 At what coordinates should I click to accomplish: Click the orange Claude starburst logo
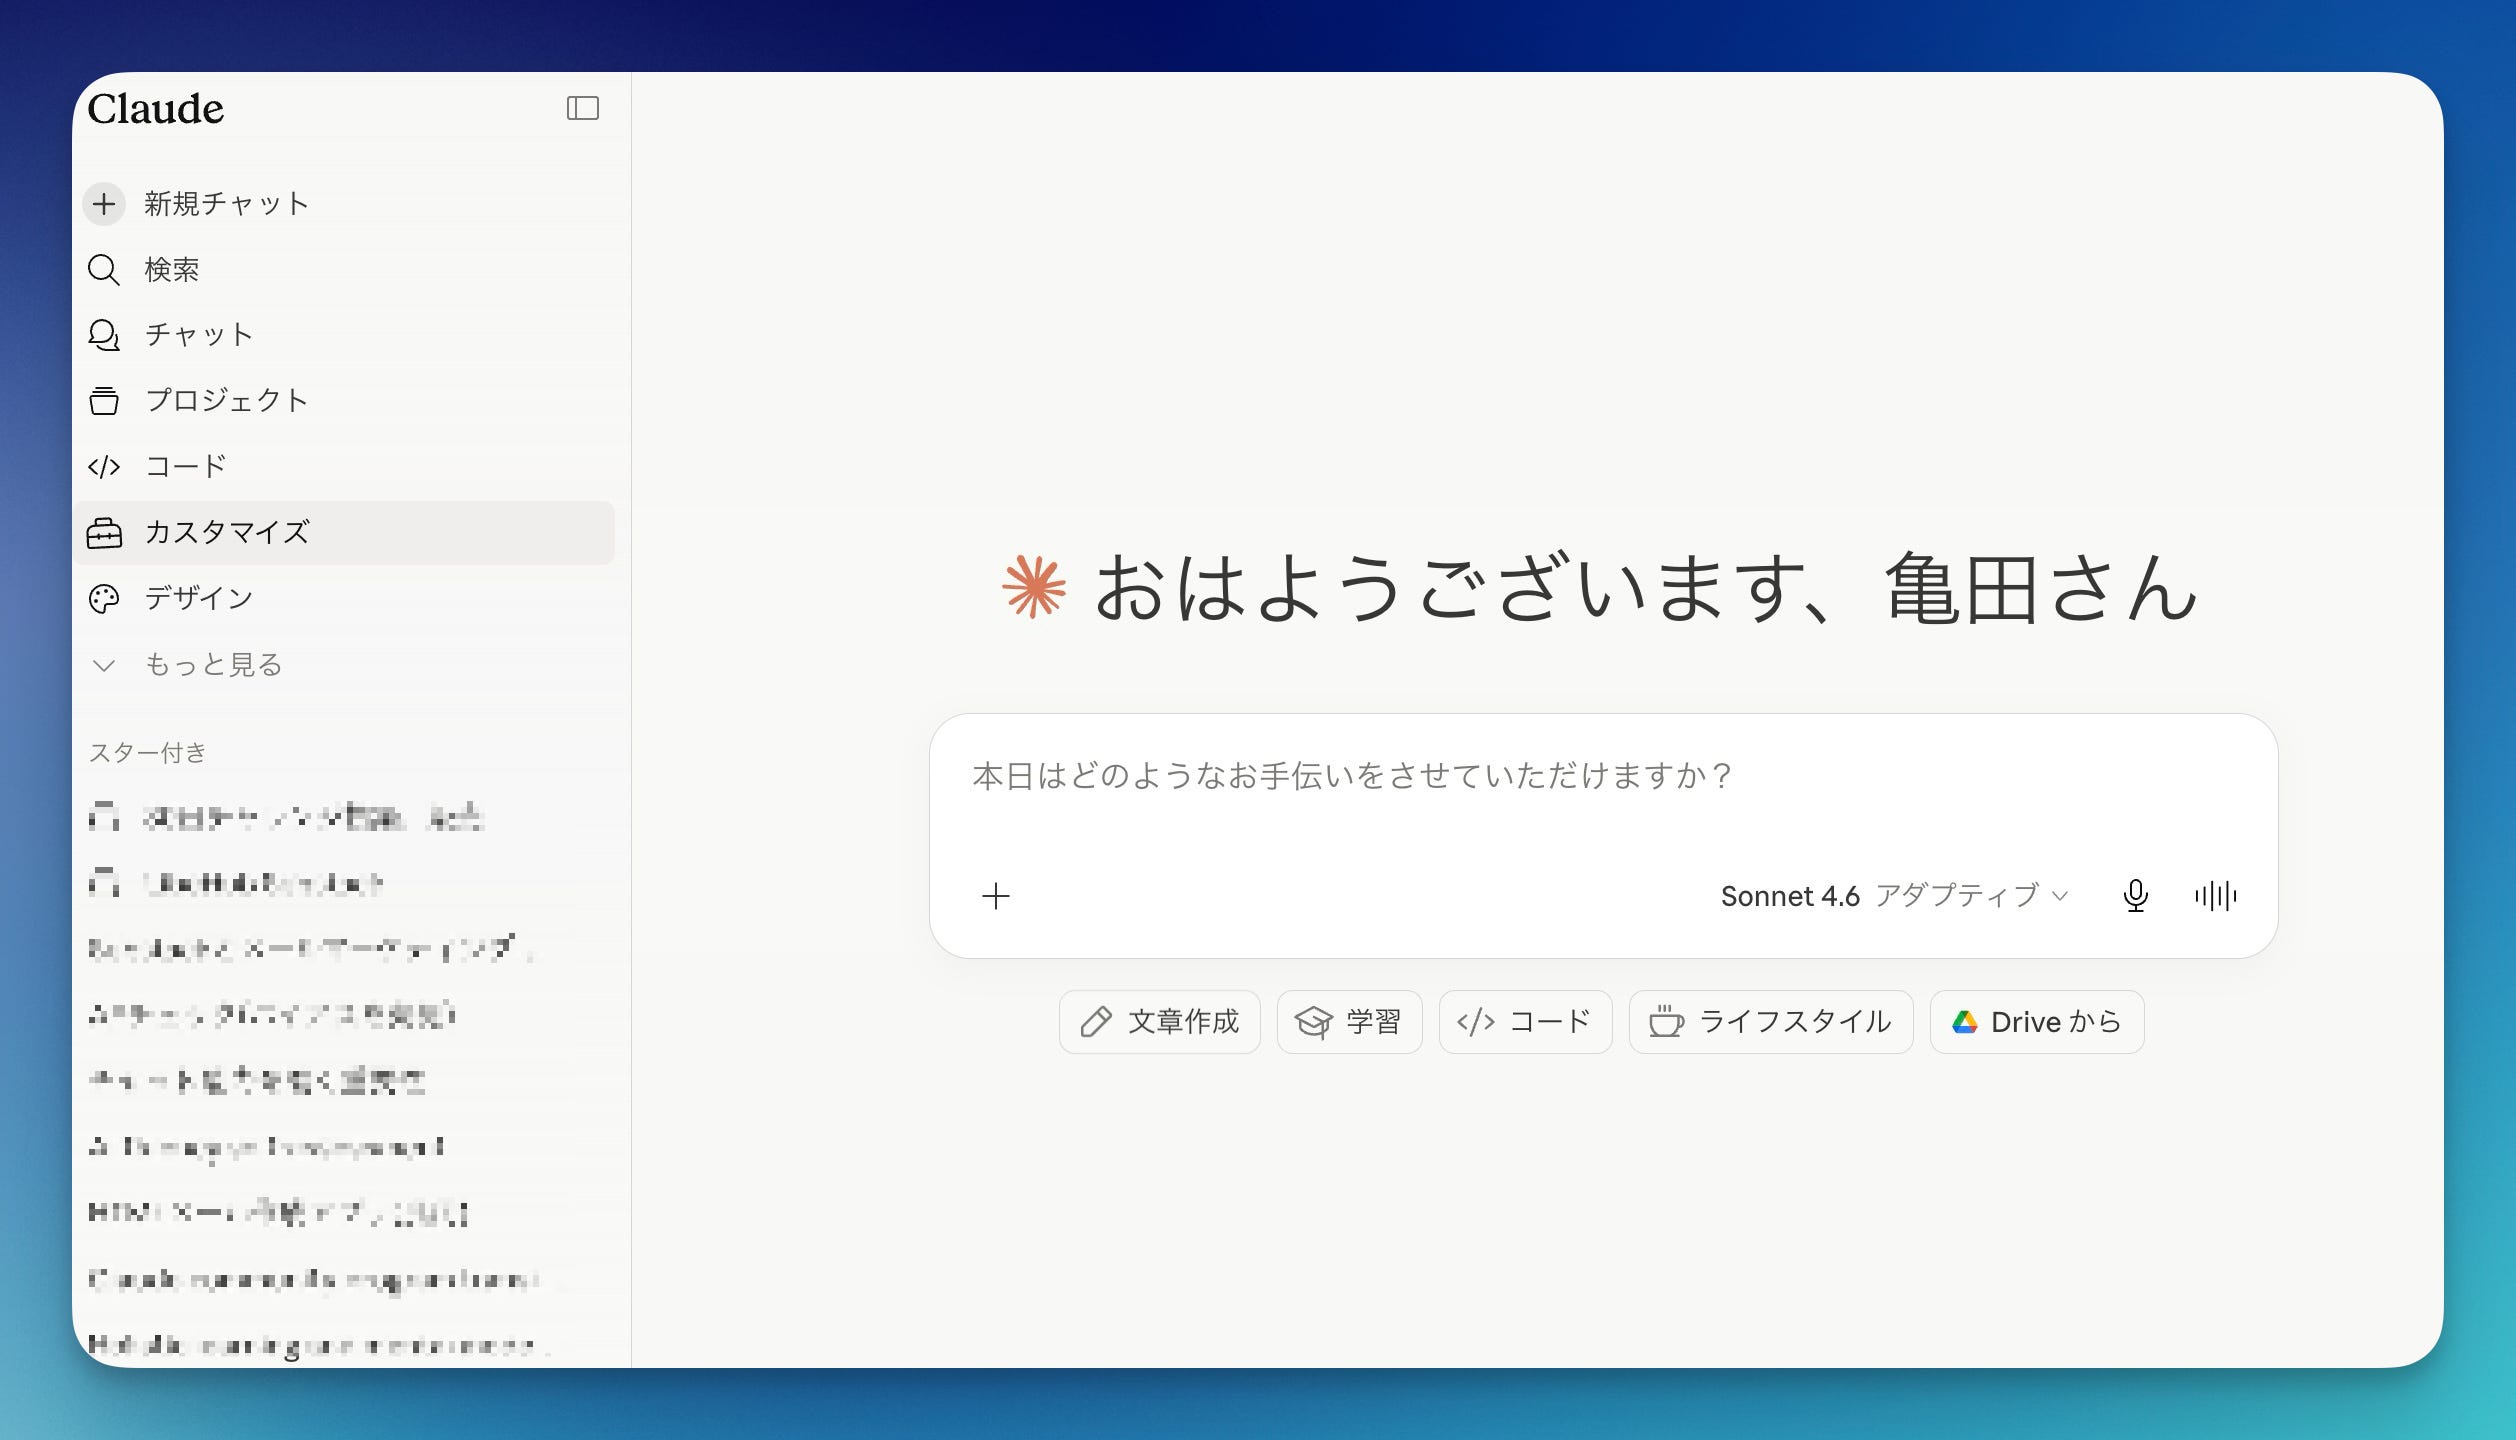click(x=1034, y=588)
